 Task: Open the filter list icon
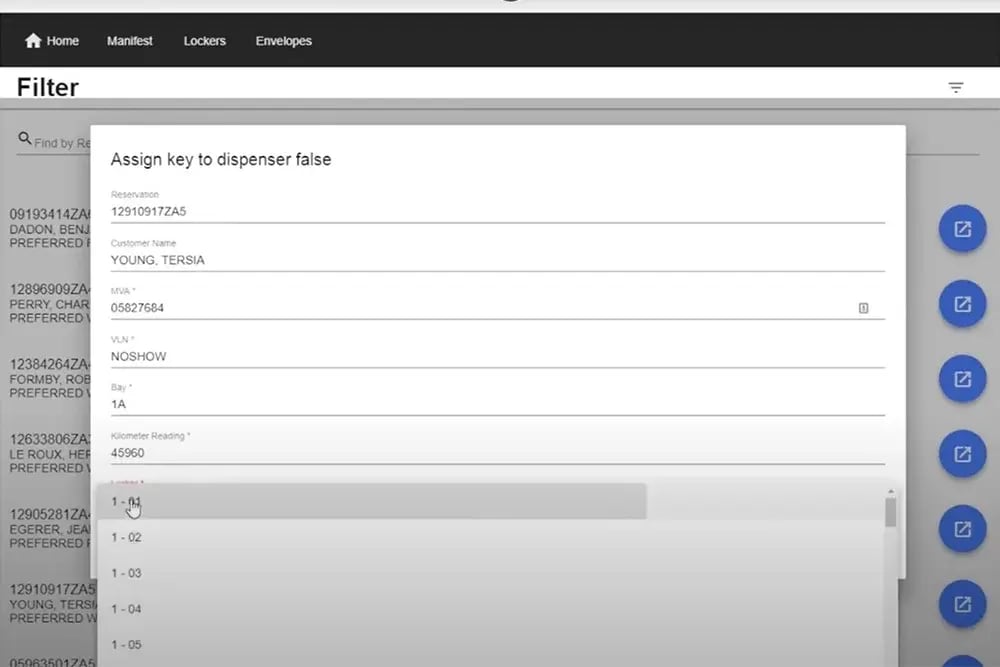(x=956, y=88)
